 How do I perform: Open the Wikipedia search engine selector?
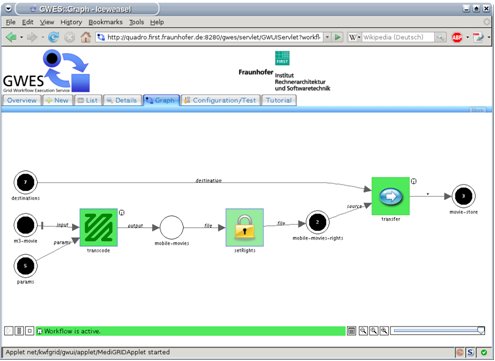(354, 37)
